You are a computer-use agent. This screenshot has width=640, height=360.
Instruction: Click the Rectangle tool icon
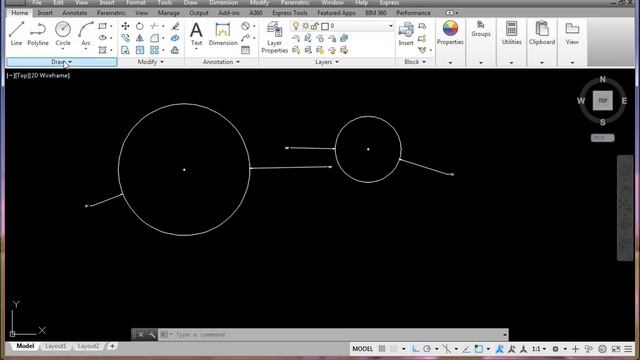coord(102,26)
